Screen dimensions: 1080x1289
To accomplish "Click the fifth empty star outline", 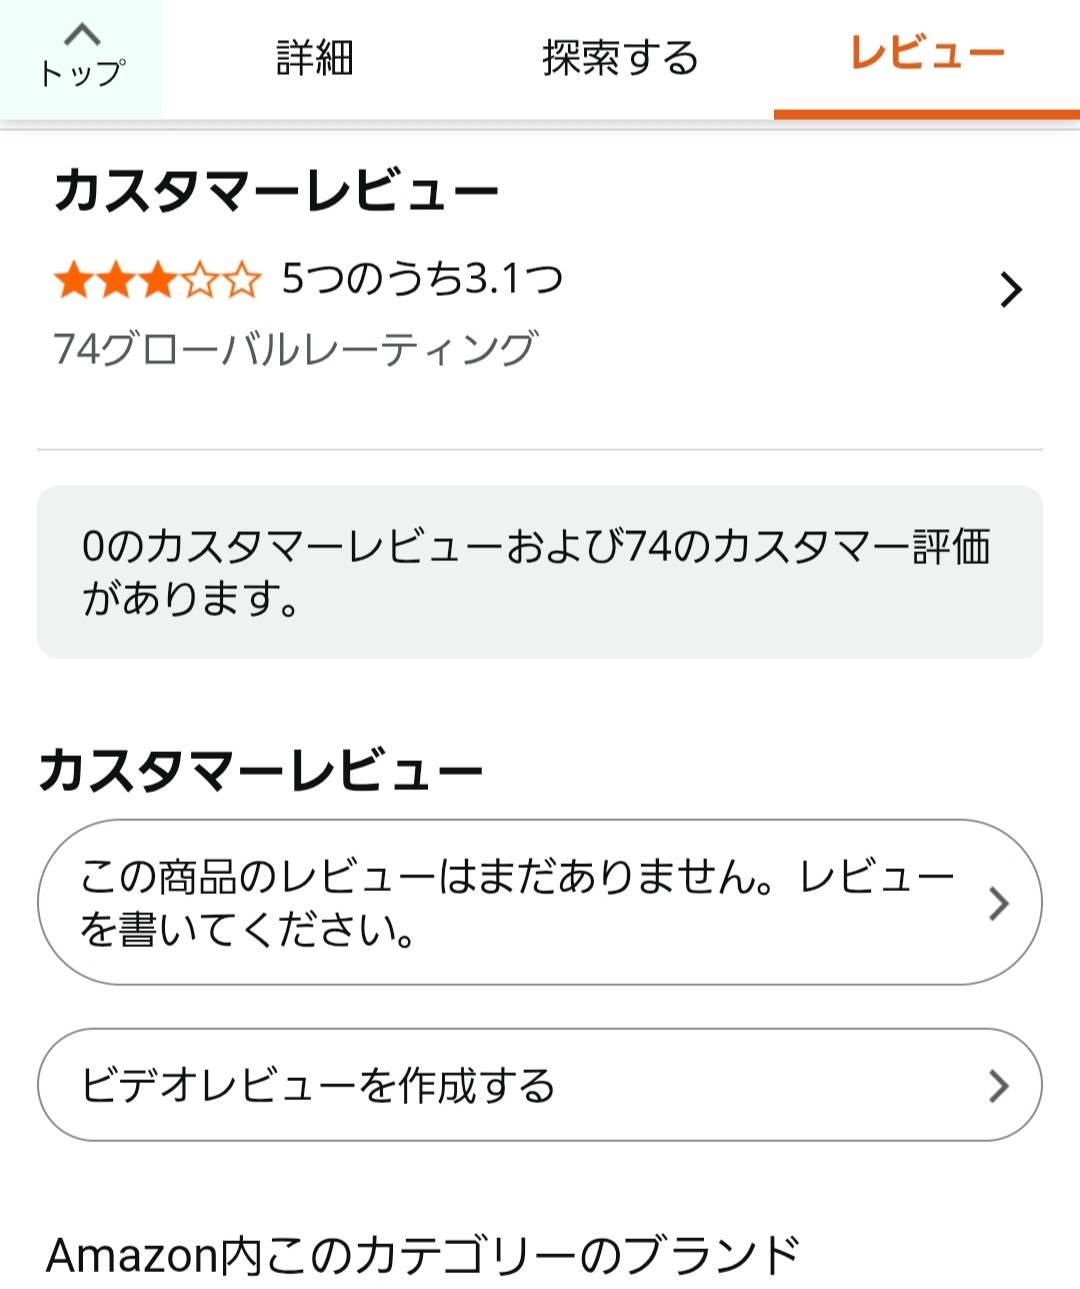I will pos(241,281).
